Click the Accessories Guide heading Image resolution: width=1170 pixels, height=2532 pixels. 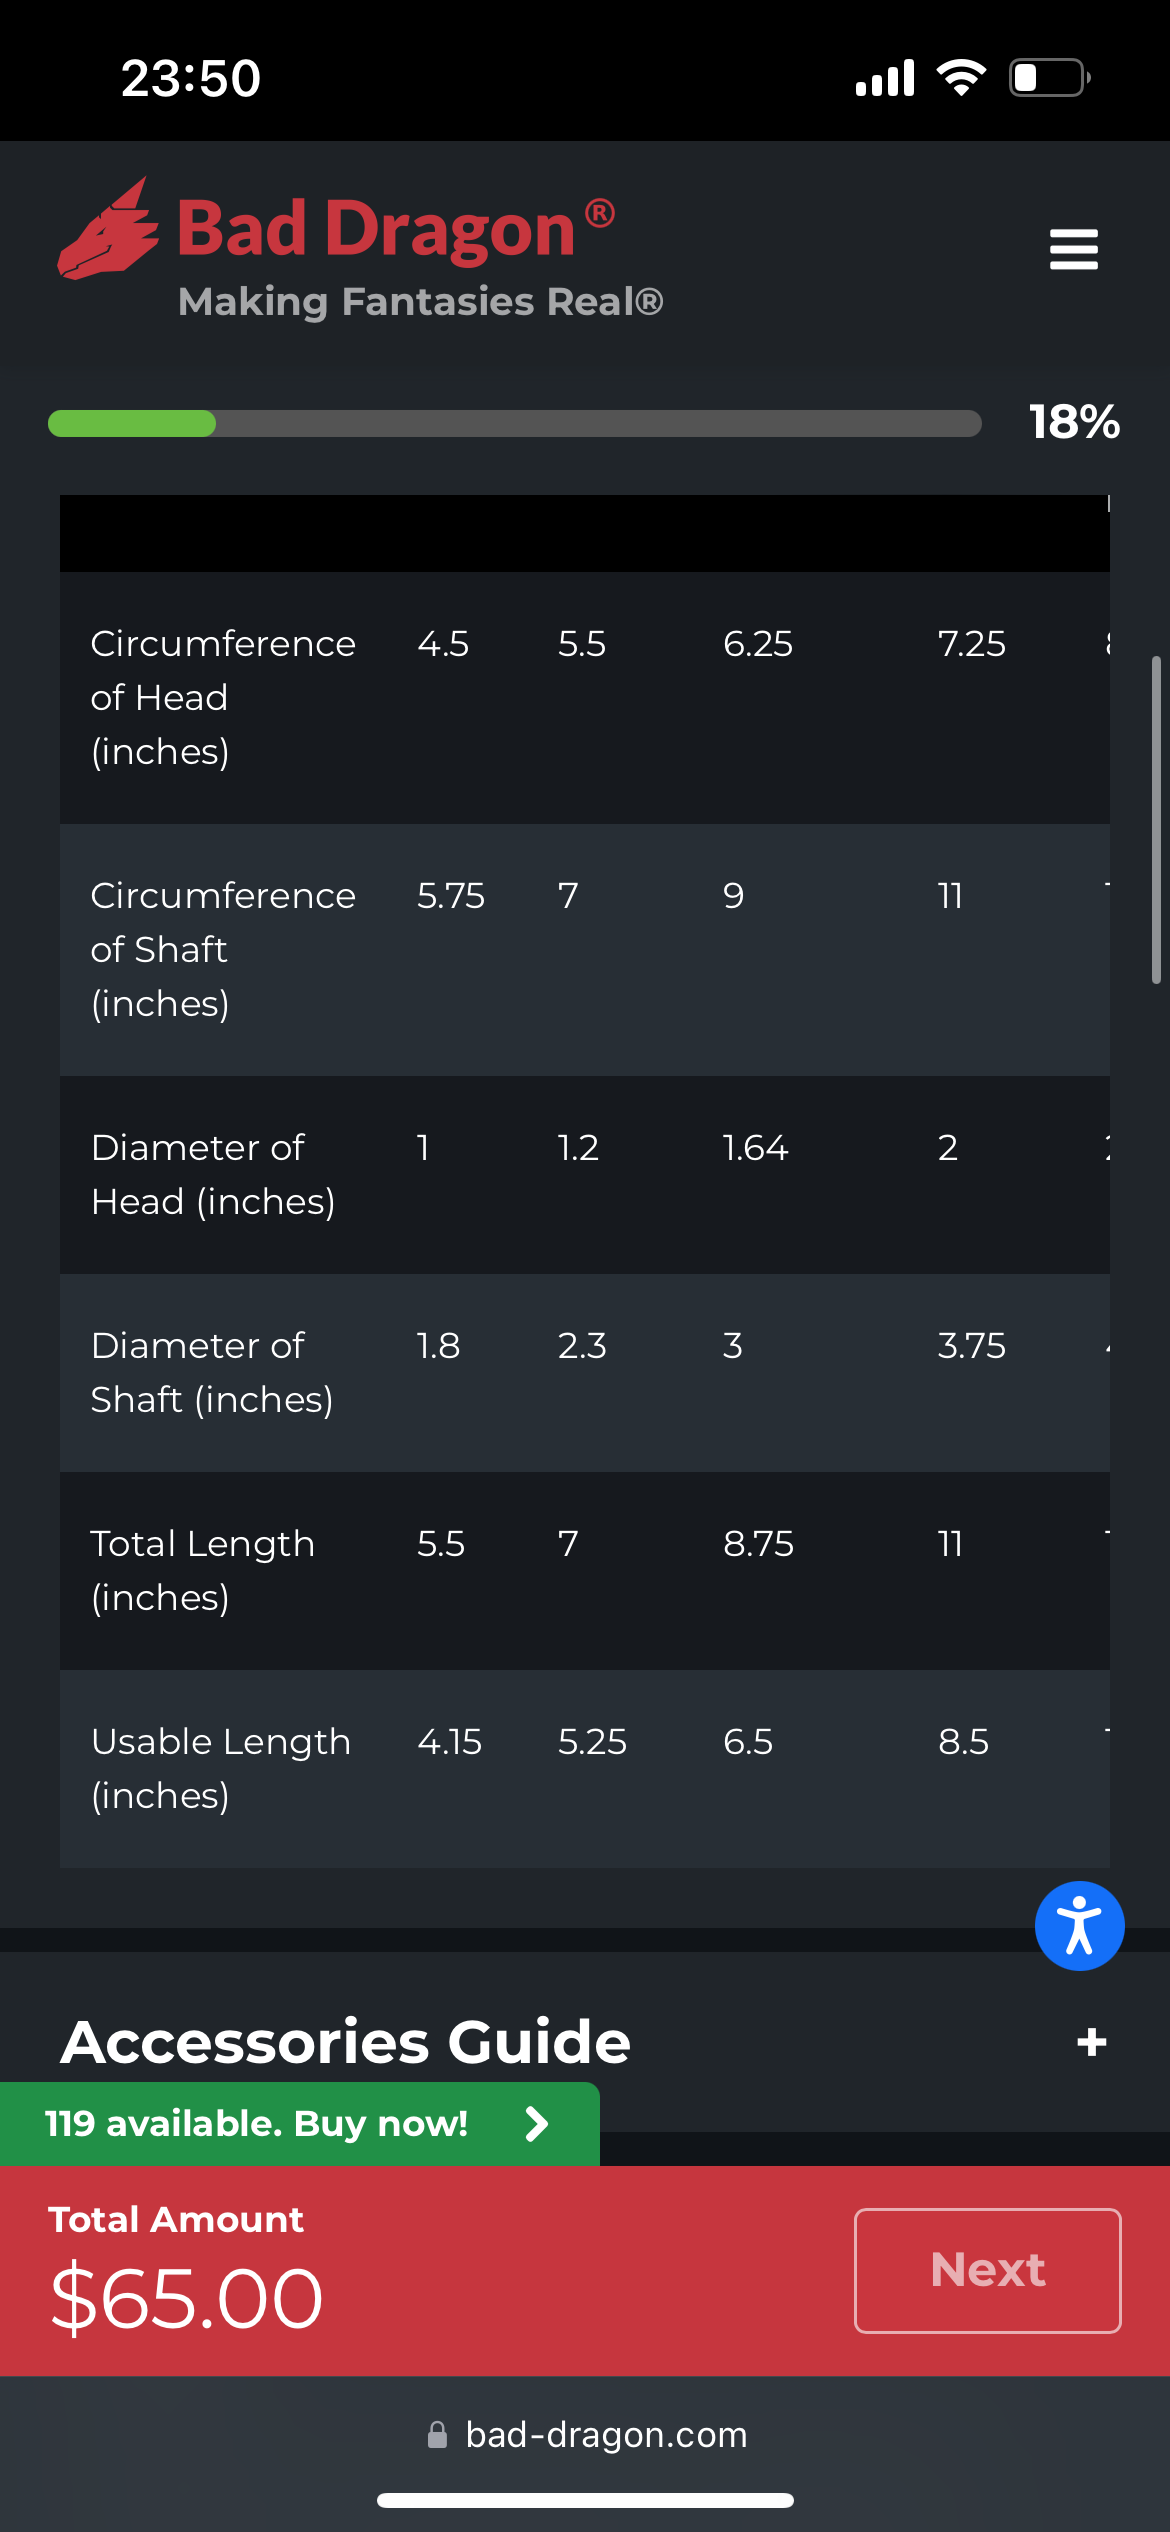[x=346, y=2042]
